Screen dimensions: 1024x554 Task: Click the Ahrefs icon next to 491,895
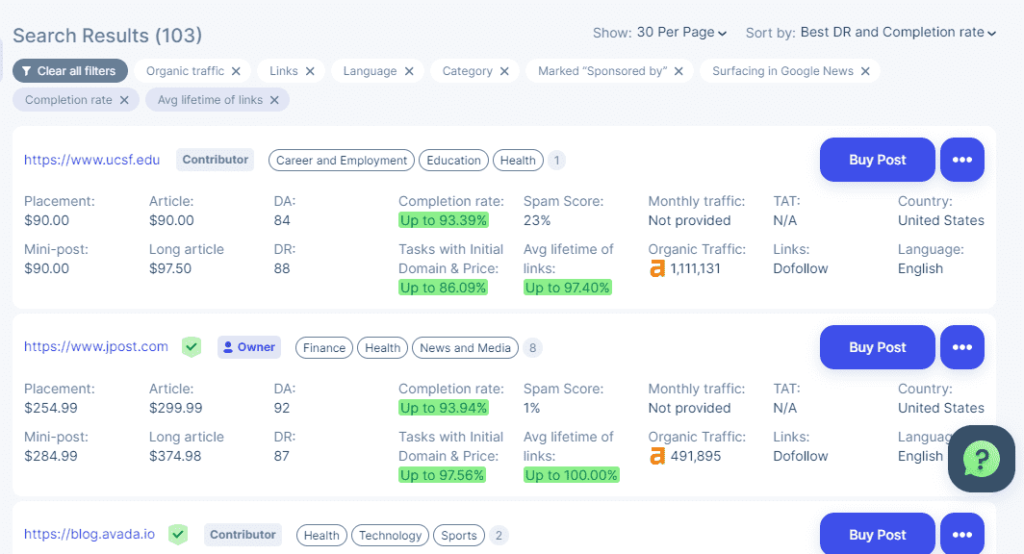point(657,456)
